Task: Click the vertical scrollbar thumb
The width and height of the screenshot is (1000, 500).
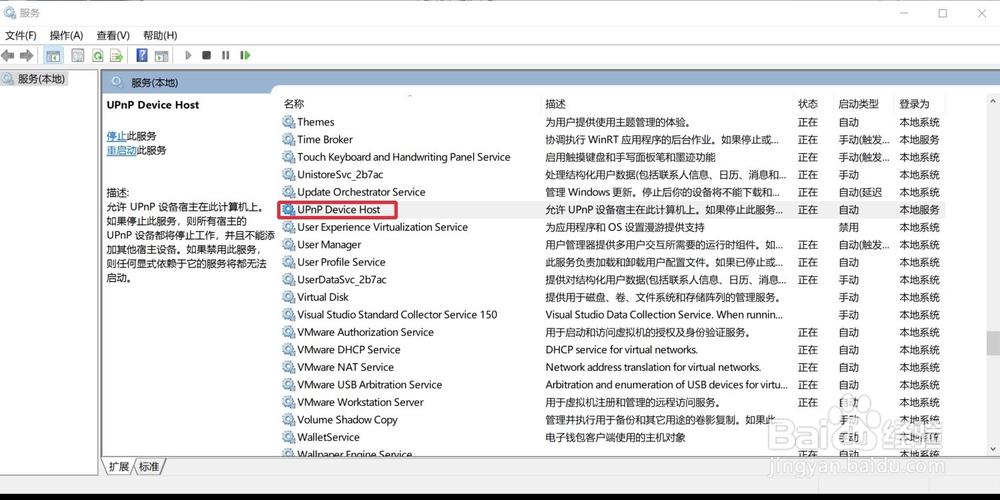Action: point(992,343)
